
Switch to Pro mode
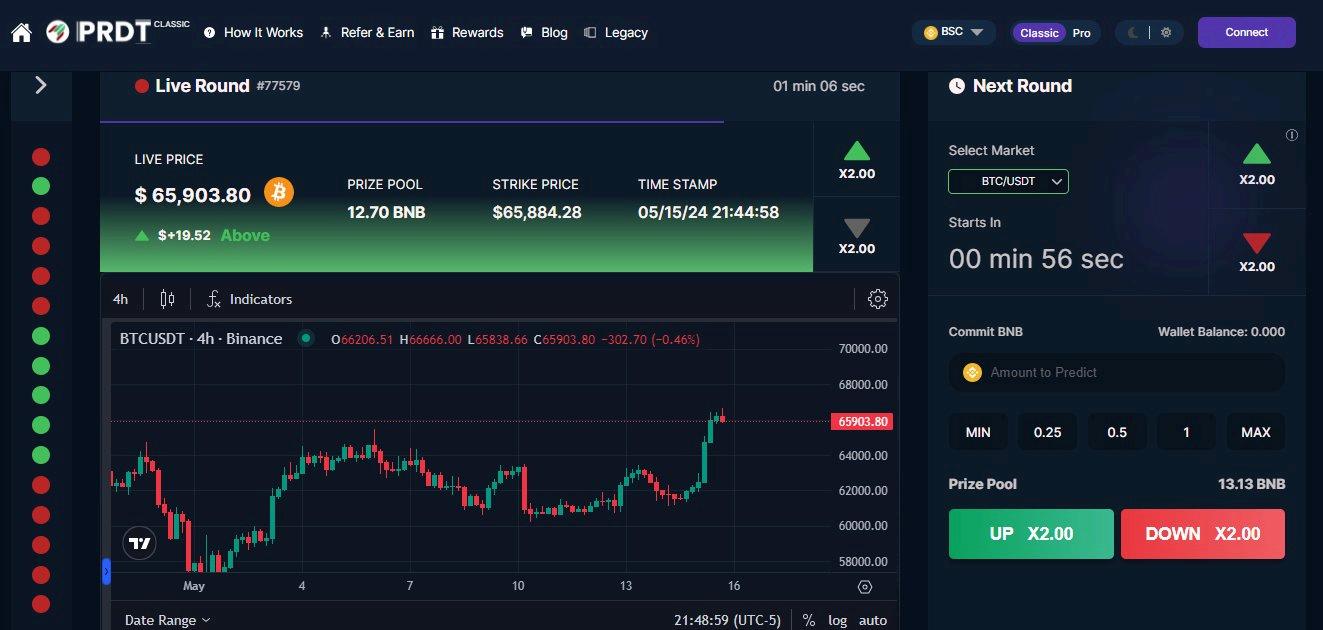1082,33
